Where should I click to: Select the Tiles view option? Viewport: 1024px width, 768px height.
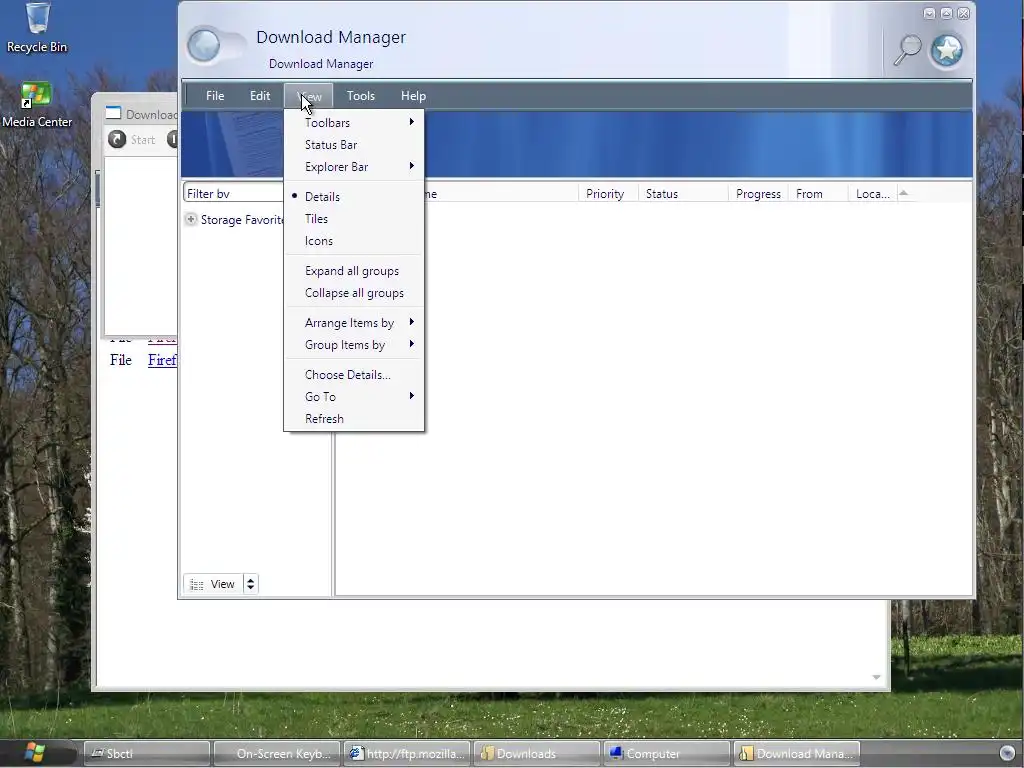tap(354, 219)
